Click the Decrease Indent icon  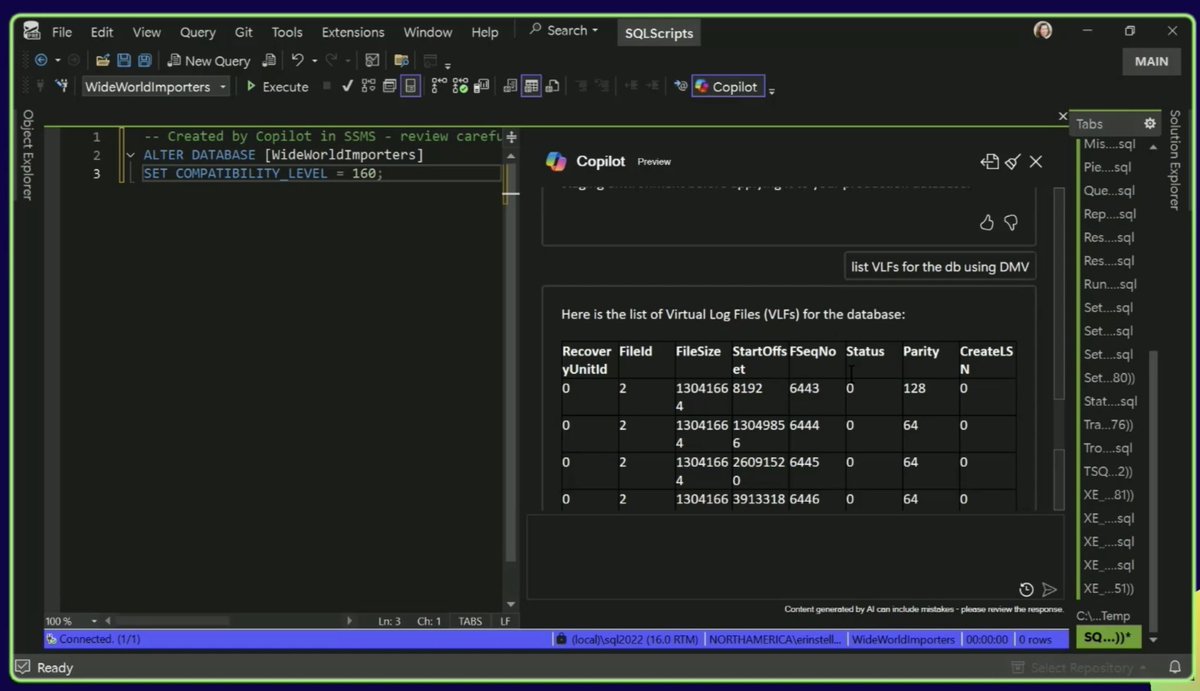tap(631, 86)
